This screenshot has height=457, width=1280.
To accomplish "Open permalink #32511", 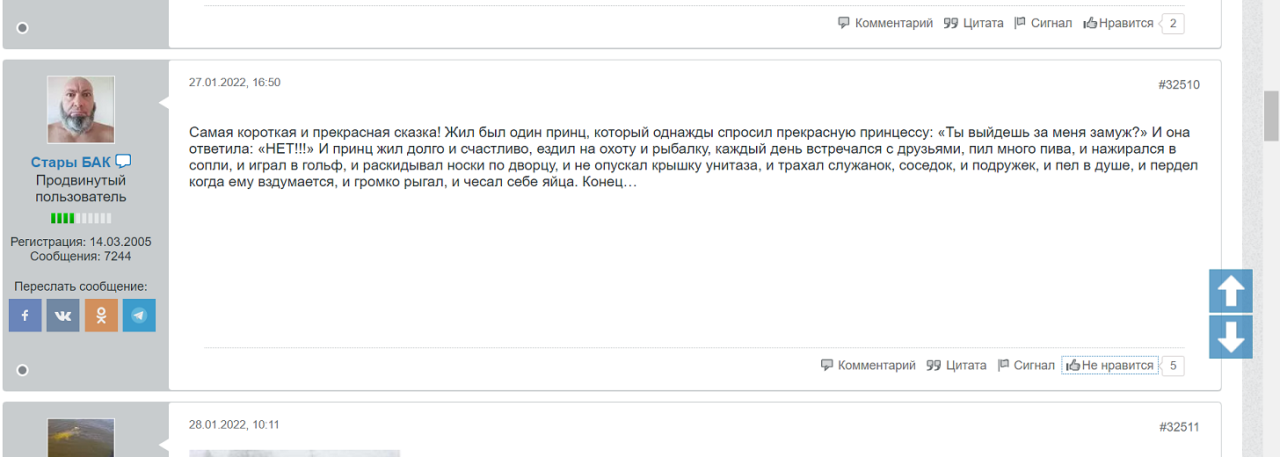I will pyautogui.click(x=1179, y=427).
